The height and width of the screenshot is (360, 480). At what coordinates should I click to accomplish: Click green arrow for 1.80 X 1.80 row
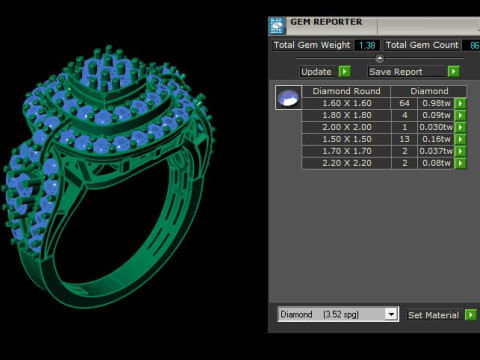click(460, 115)
